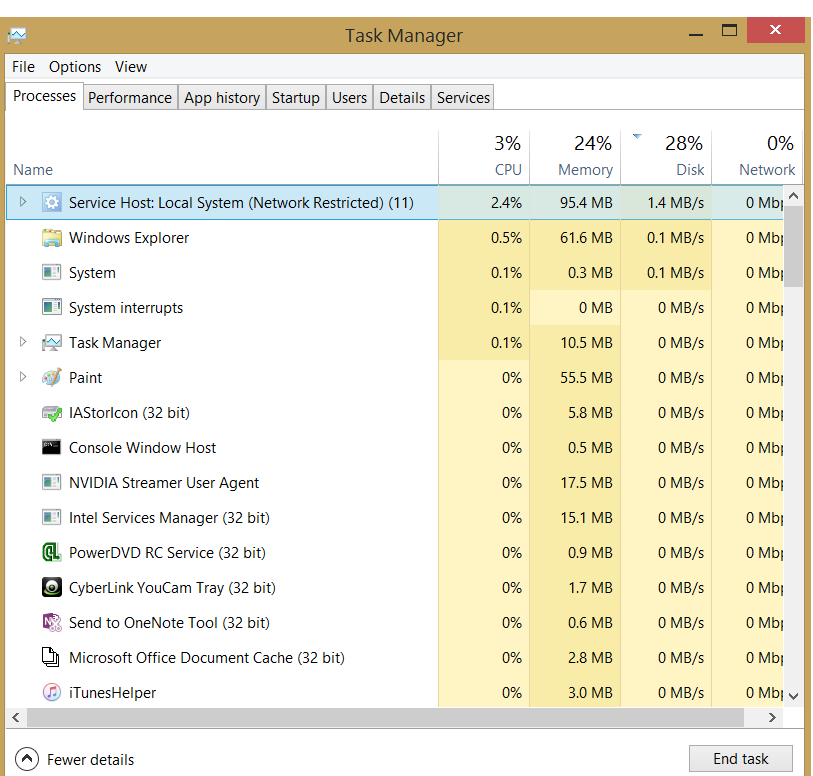This screenshot has height=776, width=813.
Task: Collapse view with Fewer details arrow
Action: tap(27, 759)
